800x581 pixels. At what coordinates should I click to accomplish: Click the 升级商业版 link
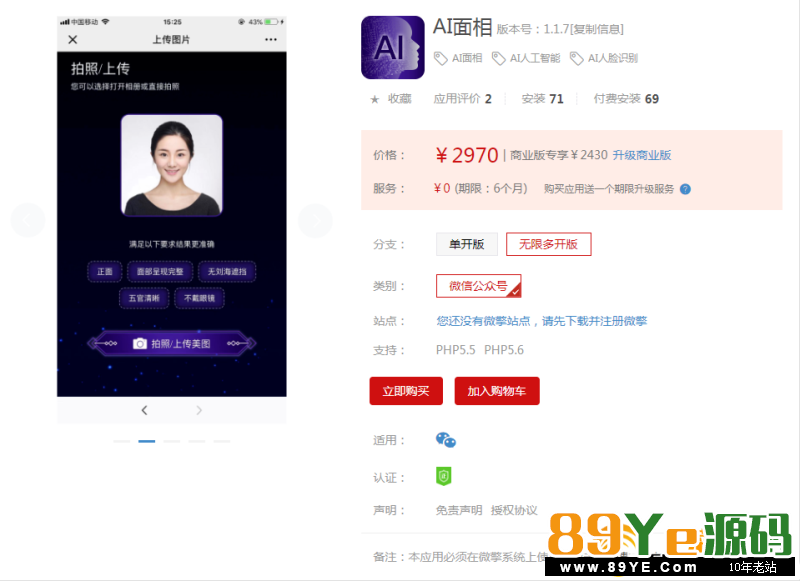pyautogui.click(x=642, y=155)
